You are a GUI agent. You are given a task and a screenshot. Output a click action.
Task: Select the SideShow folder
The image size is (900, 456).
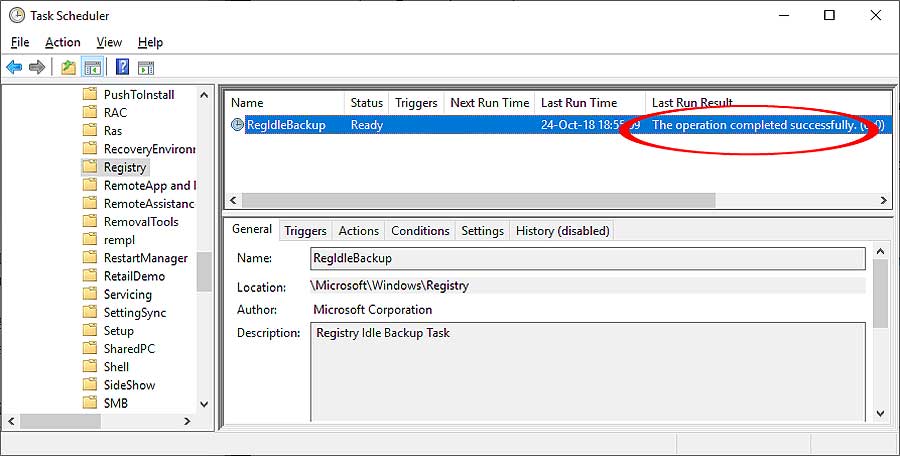129,385
